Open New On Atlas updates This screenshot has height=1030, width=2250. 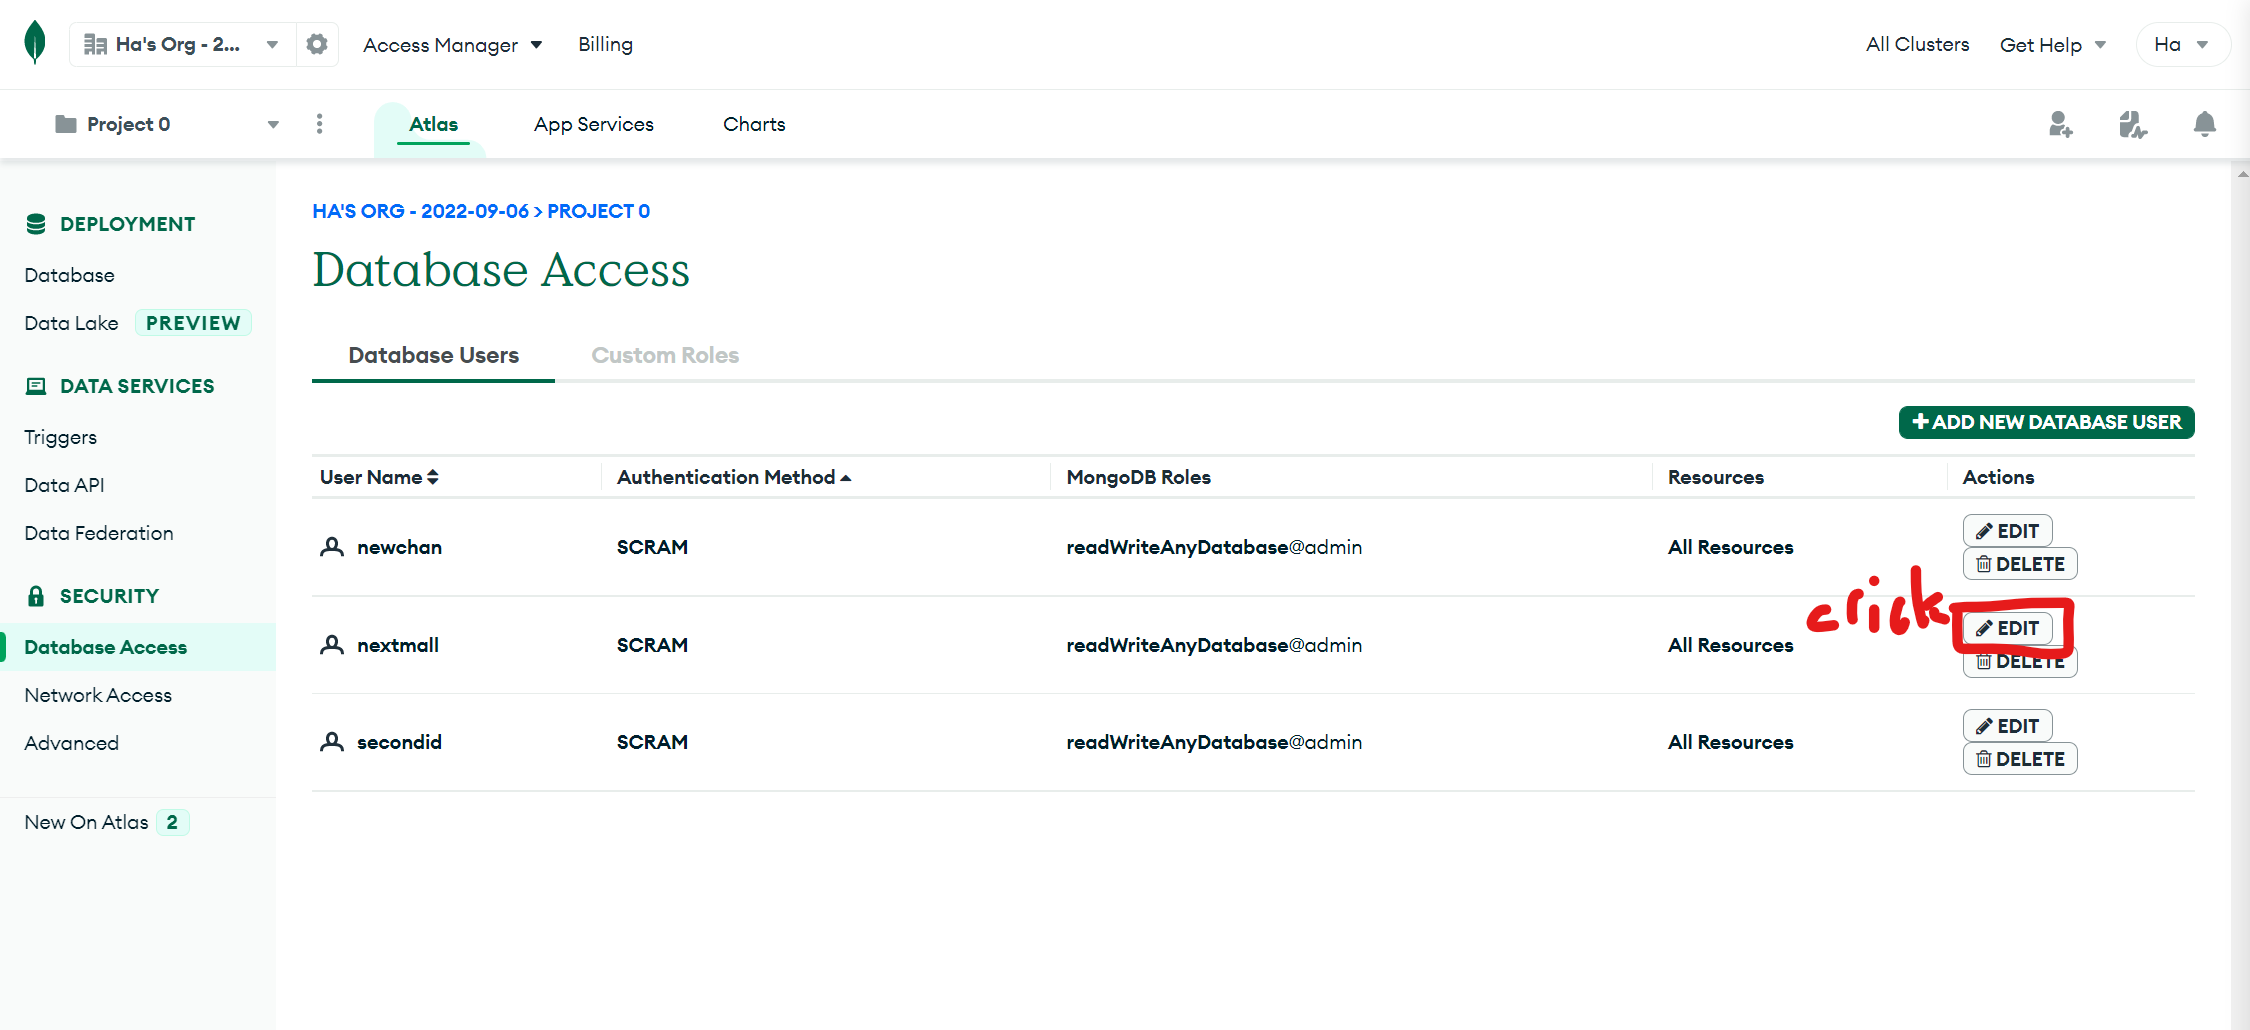86,822
